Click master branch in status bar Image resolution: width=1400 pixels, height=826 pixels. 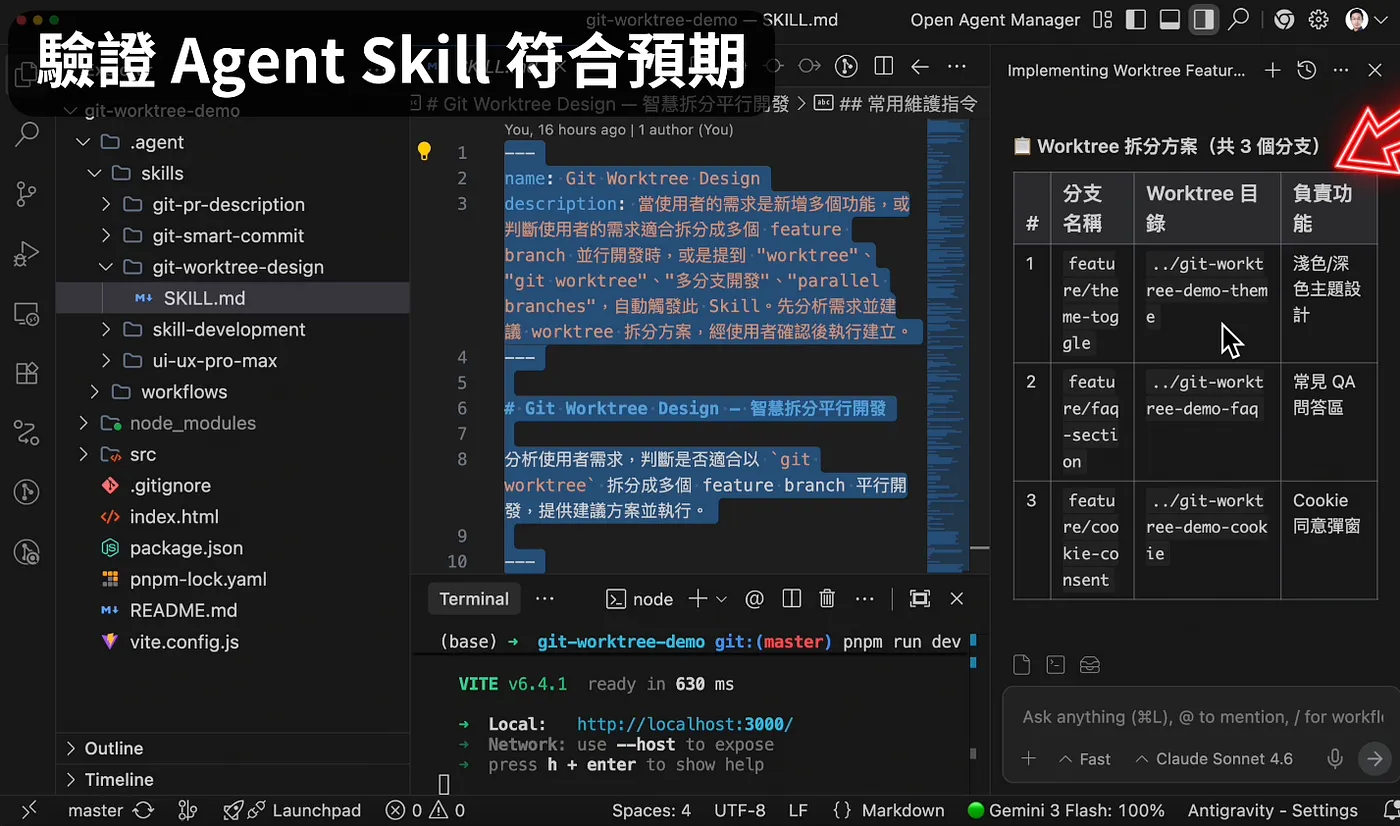pyautogui.click(x=96, y=810)
